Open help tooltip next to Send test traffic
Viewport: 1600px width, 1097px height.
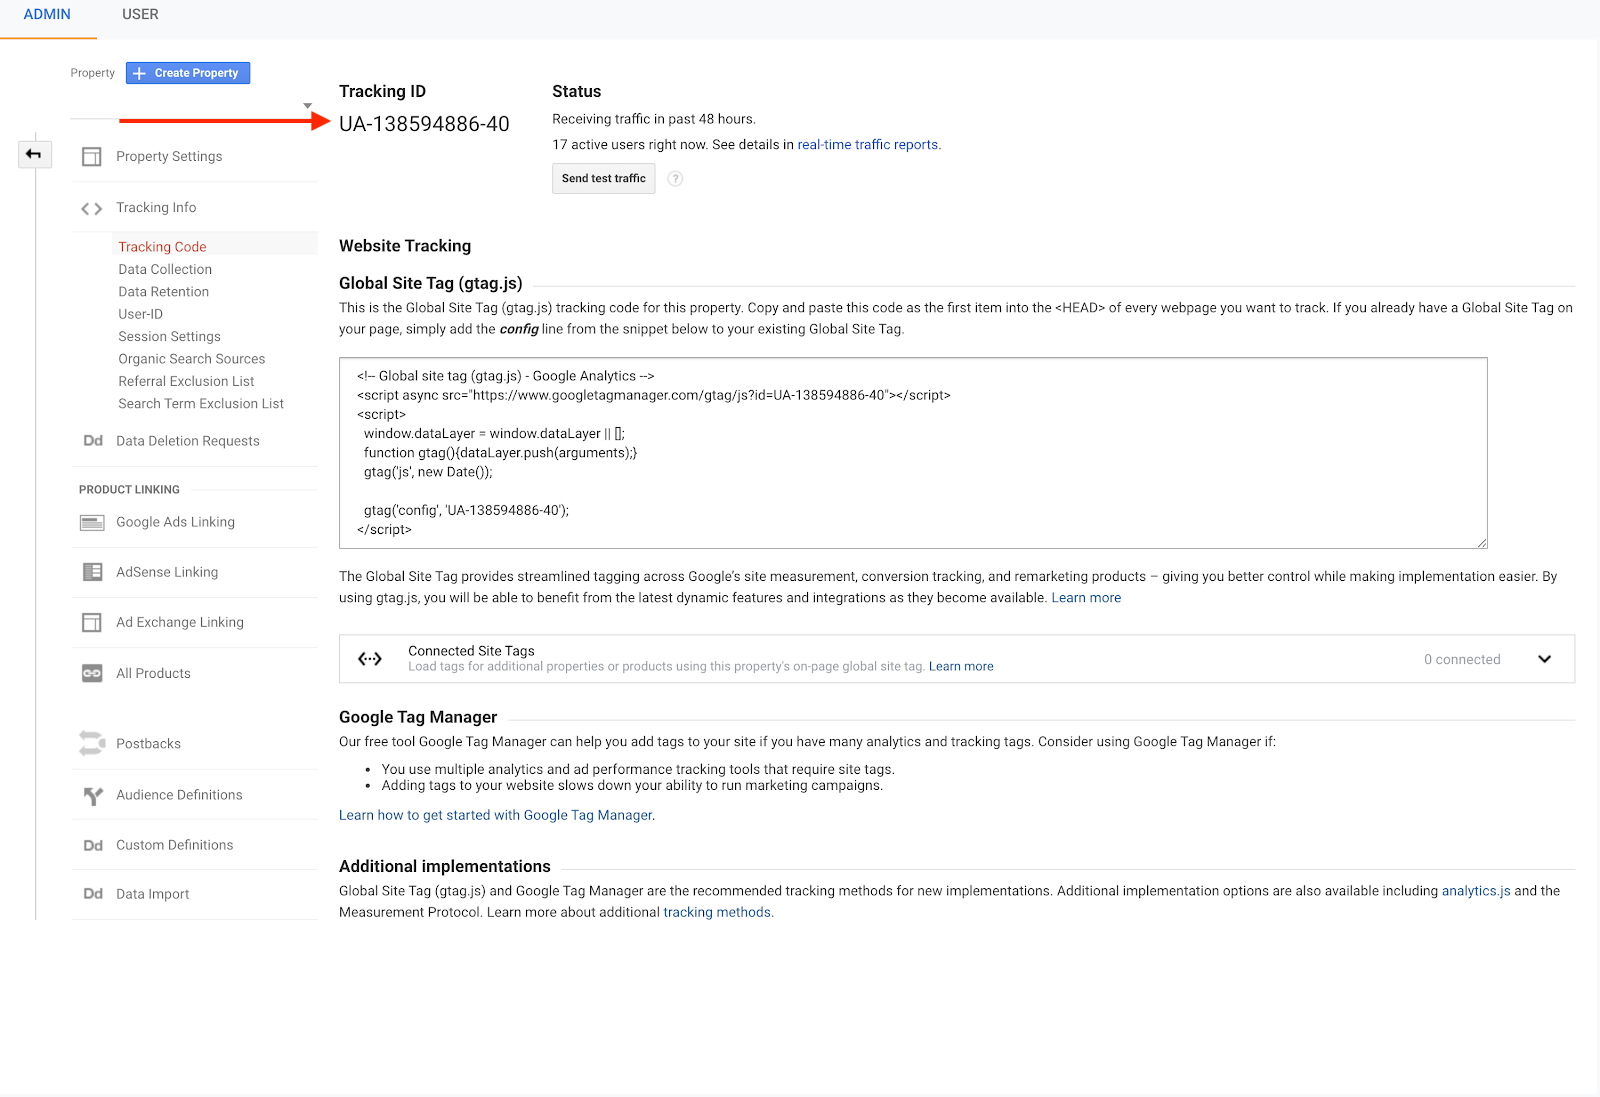coord(675,179)
